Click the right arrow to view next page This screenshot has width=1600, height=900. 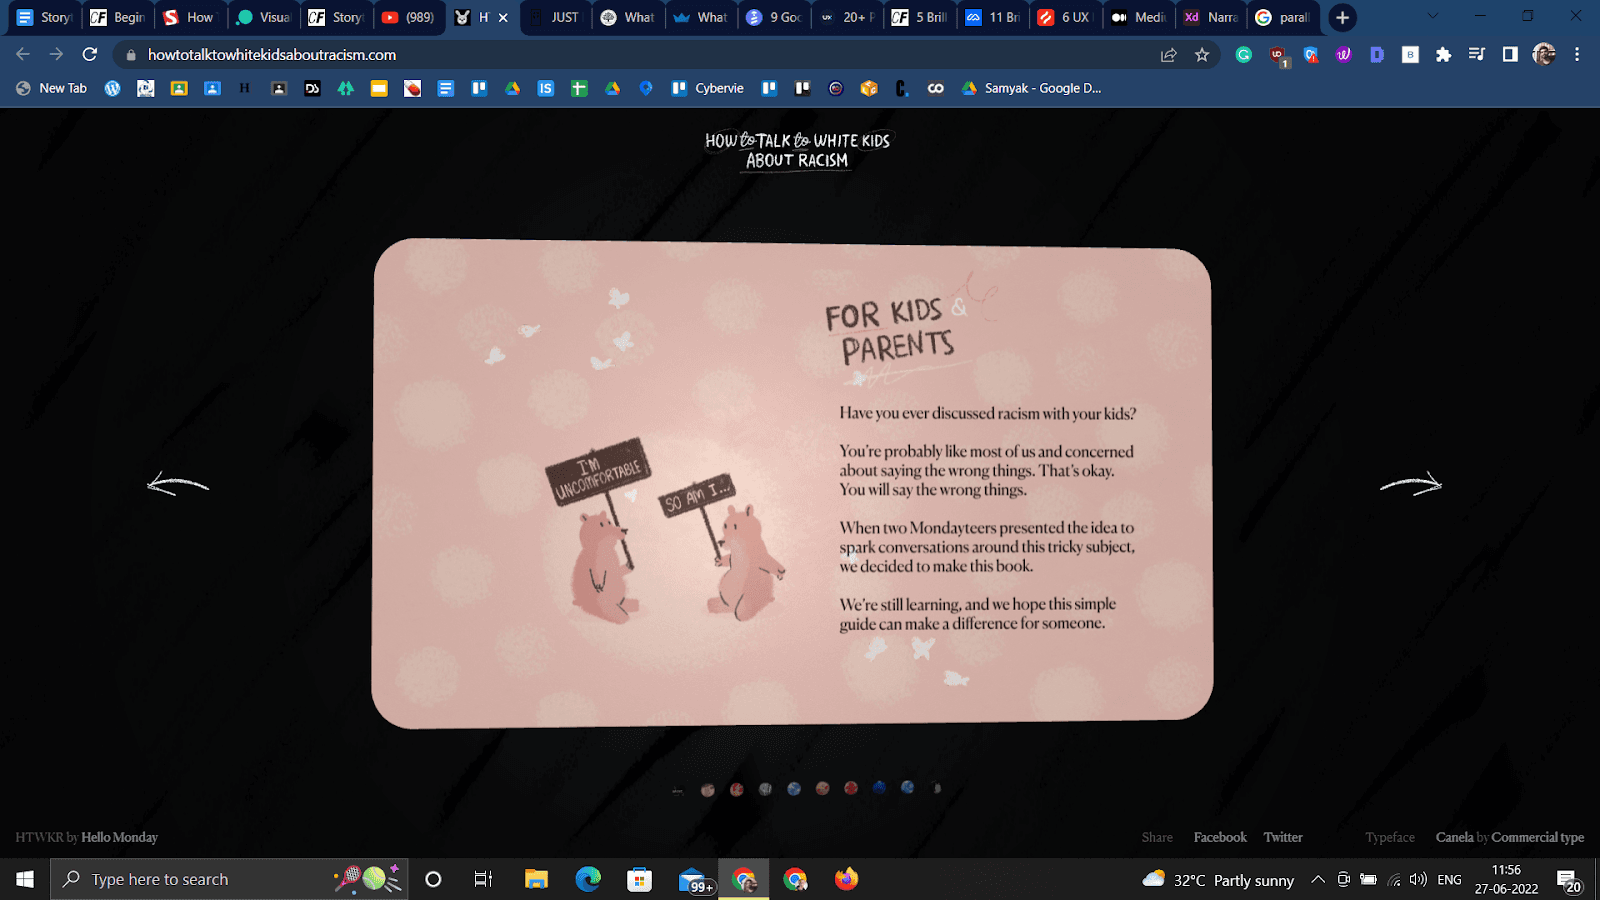click(1412, 484)
